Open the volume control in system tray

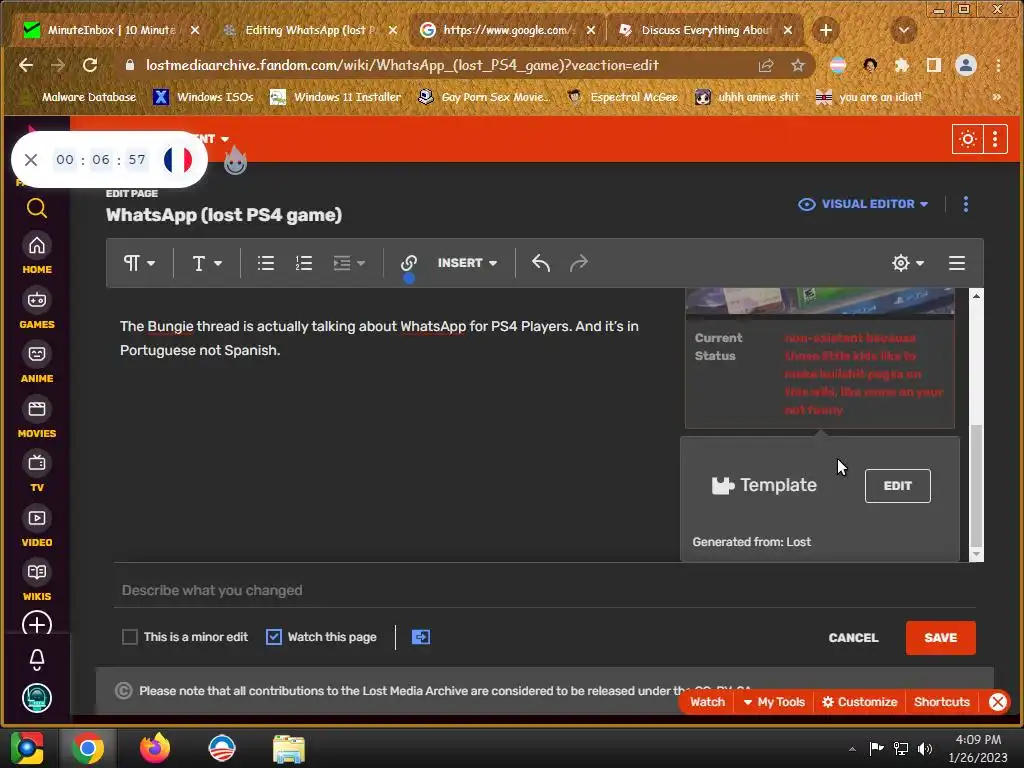[x=925, y=749]
